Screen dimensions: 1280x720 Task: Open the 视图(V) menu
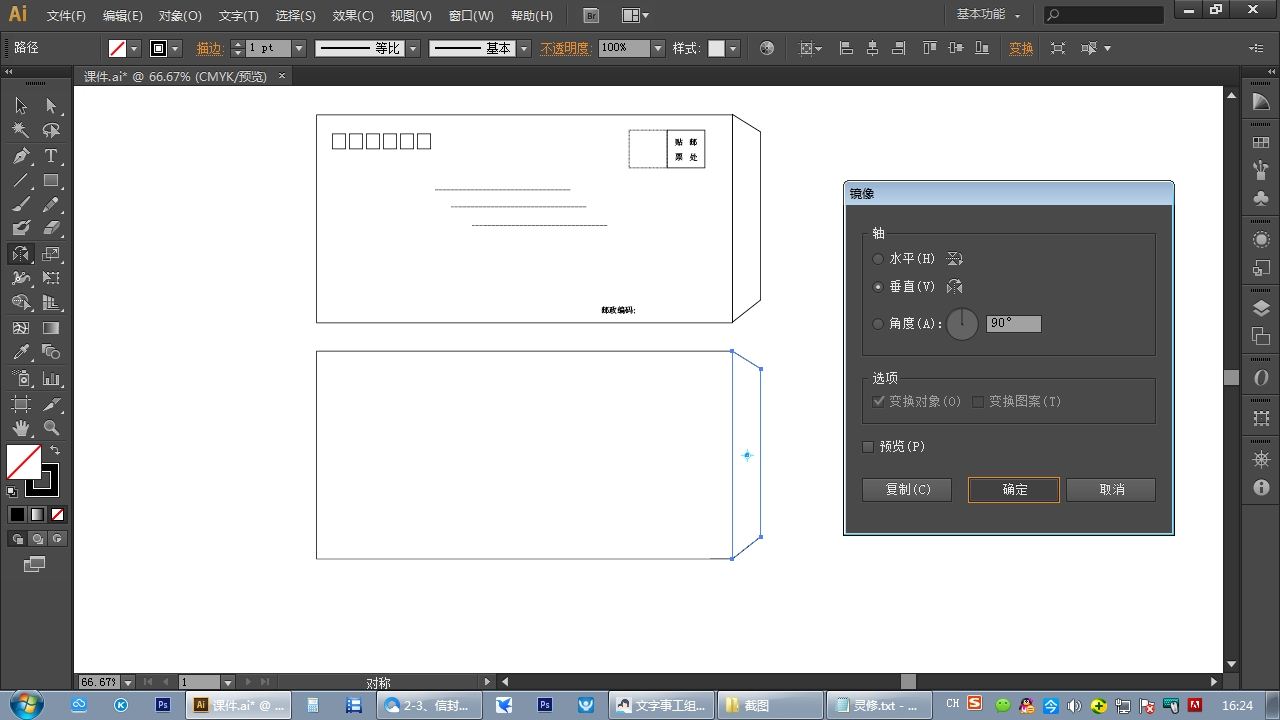click(411, 16)
